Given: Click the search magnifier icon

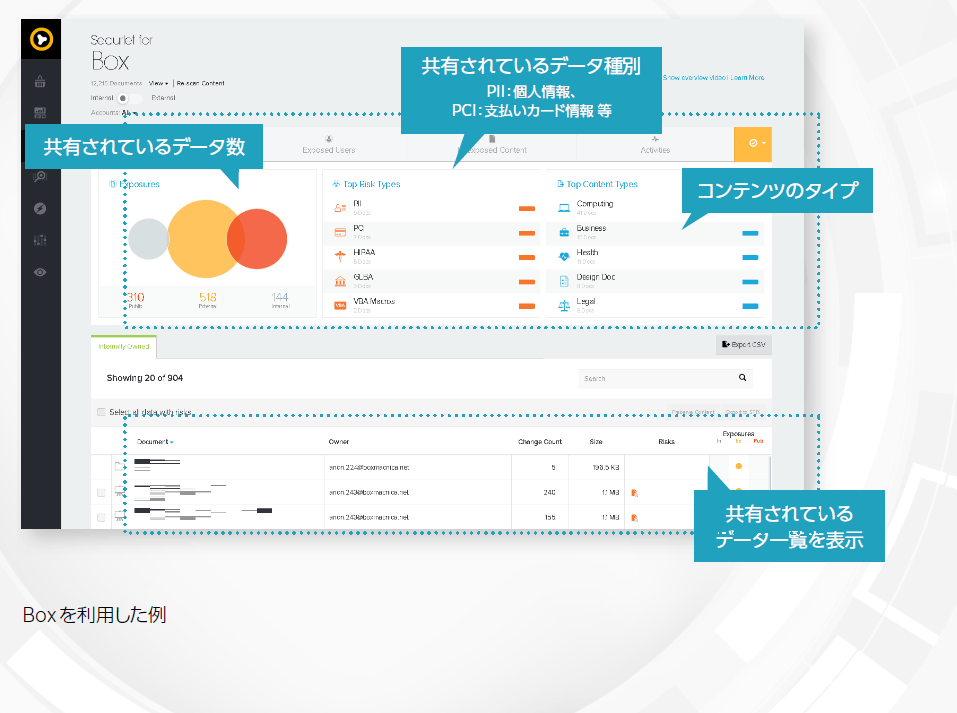Looking at the screenshot, I should click(x=742, y=378).
